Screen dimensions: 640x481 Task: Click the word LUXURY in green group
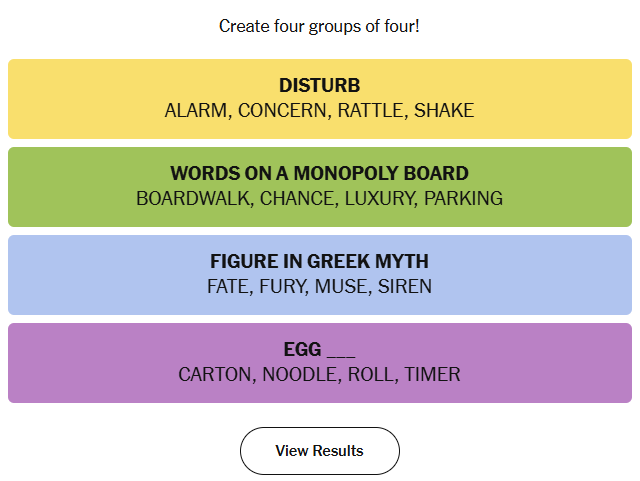point(379,199)
